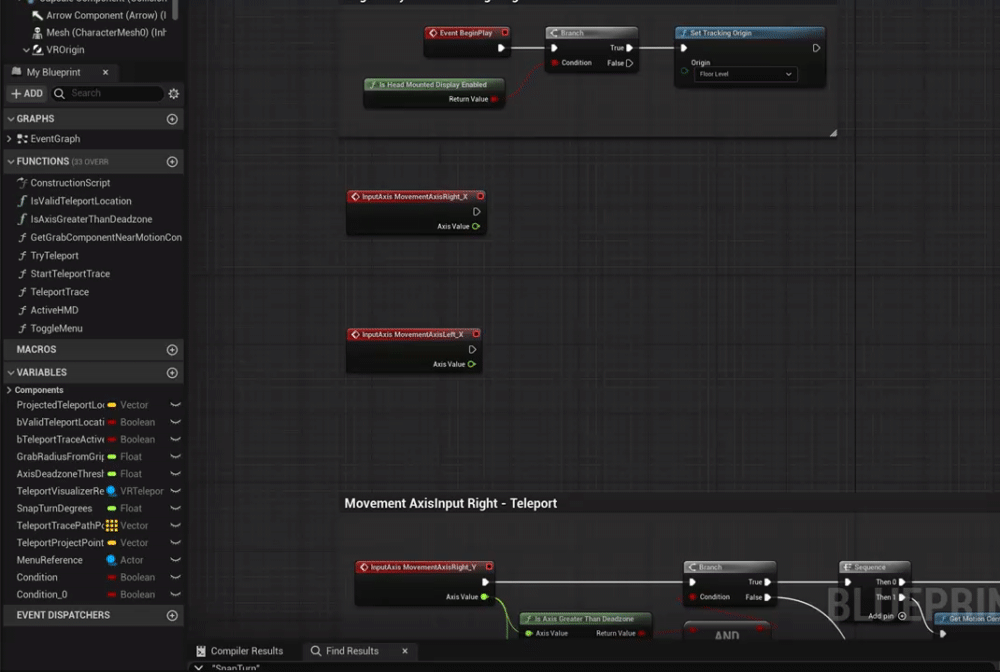Click MovementAxisRight_X Axis Value pin
This screenshot has width=1000, height=672.
coord(476,226)
